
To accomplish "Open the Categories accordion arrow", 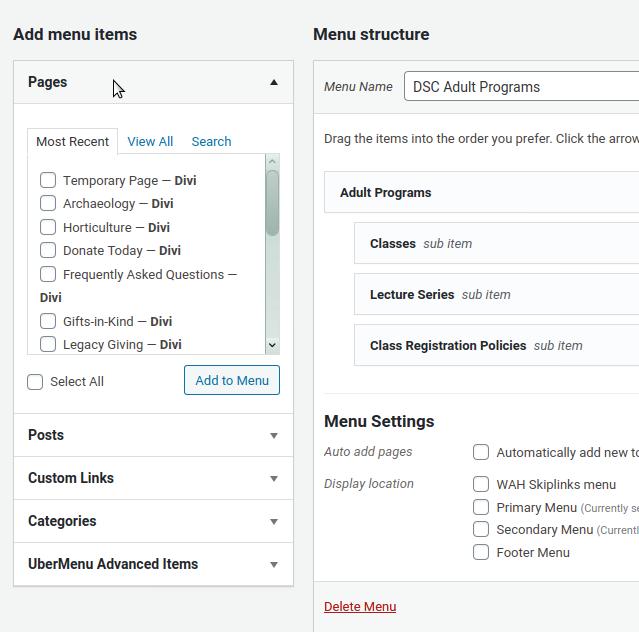I will point(274,522).
